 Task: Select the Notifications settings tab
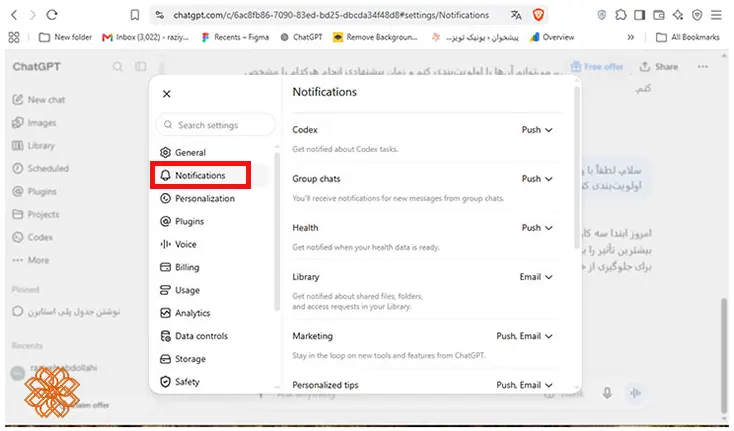pyautogui.click(x=200, y=175)
